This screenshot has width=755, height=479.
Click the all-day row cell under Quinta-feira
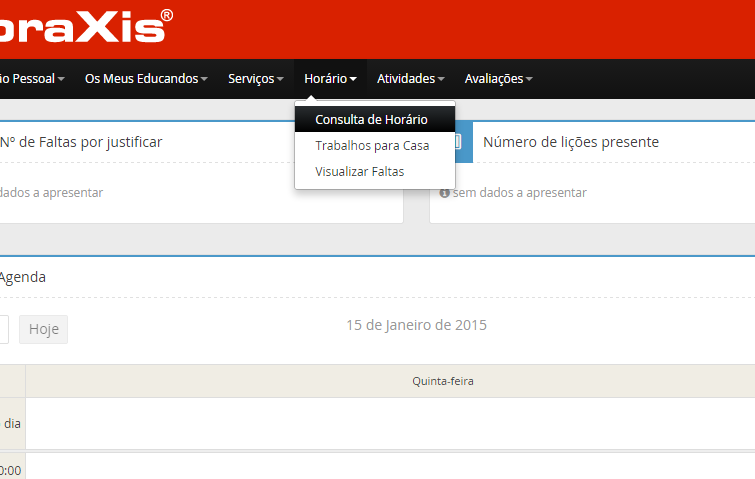pos(390,423)
